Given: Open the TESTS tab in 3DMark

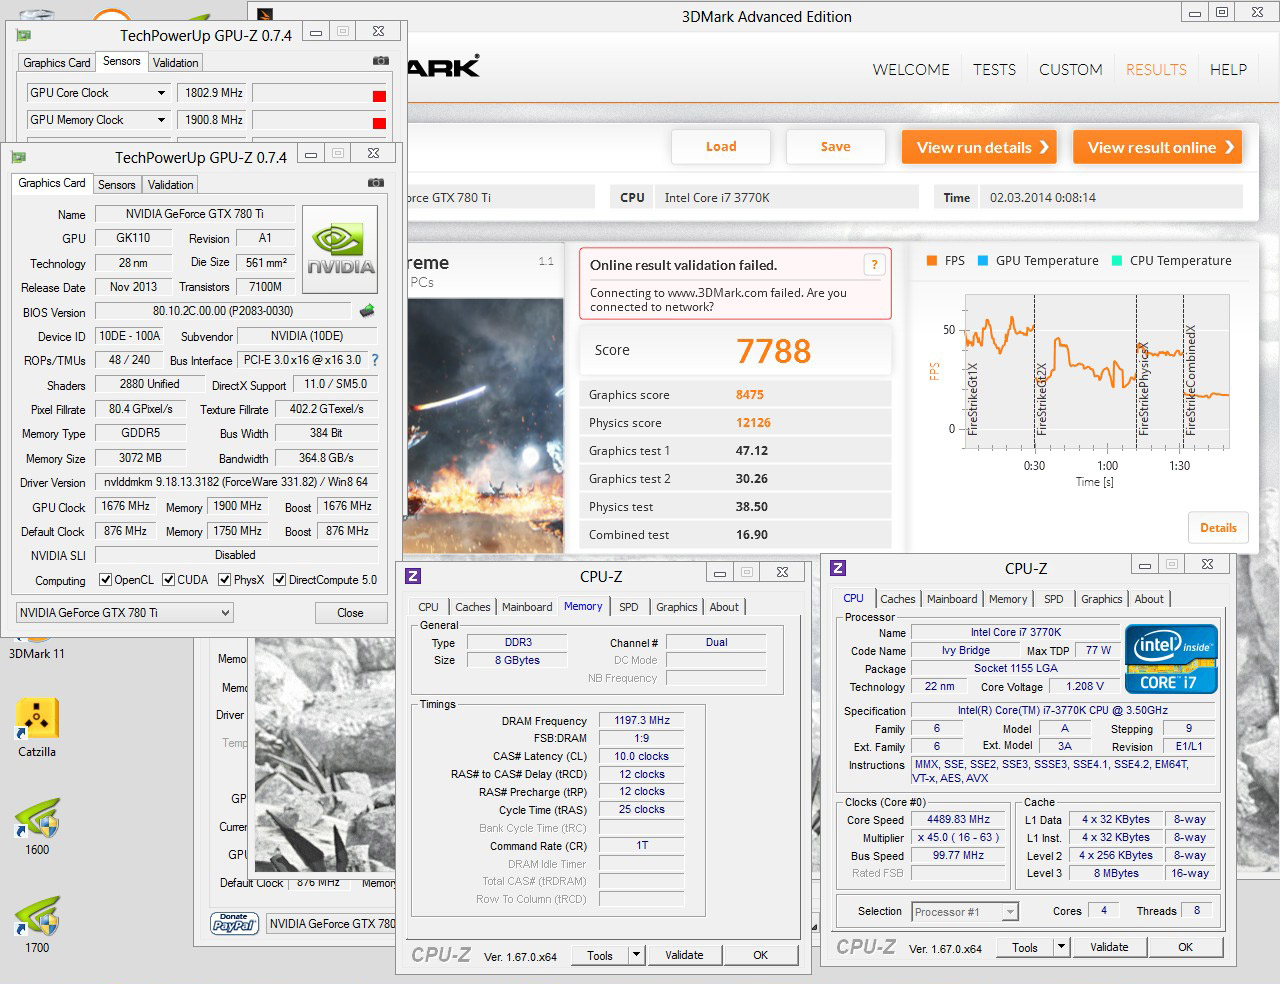Looking at the screenshot, I should coord(994,69).
